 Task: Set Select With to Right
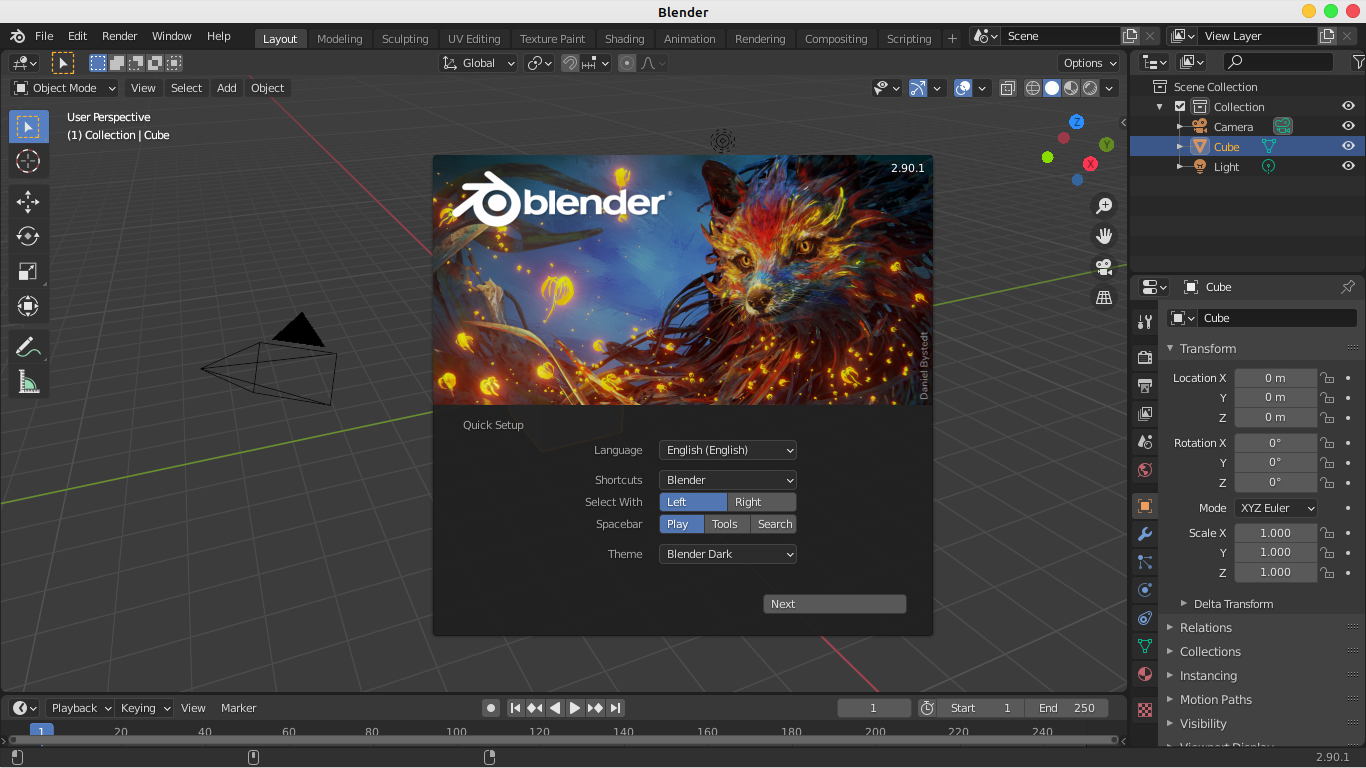click(x=762, y=502)
